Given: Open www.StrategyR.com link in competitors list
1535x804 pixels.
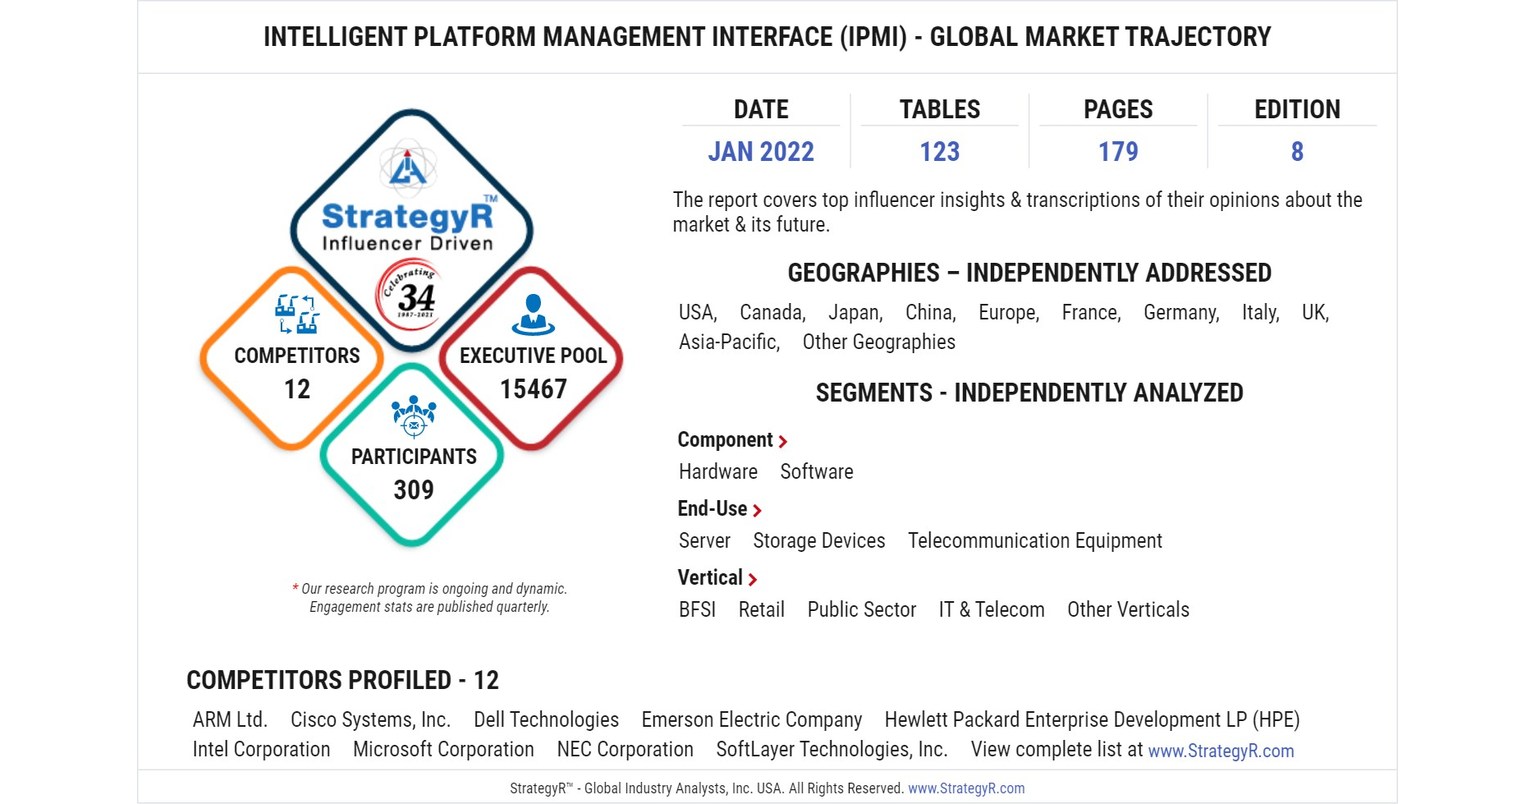Looking at the screenshot, I should 1221,750.
